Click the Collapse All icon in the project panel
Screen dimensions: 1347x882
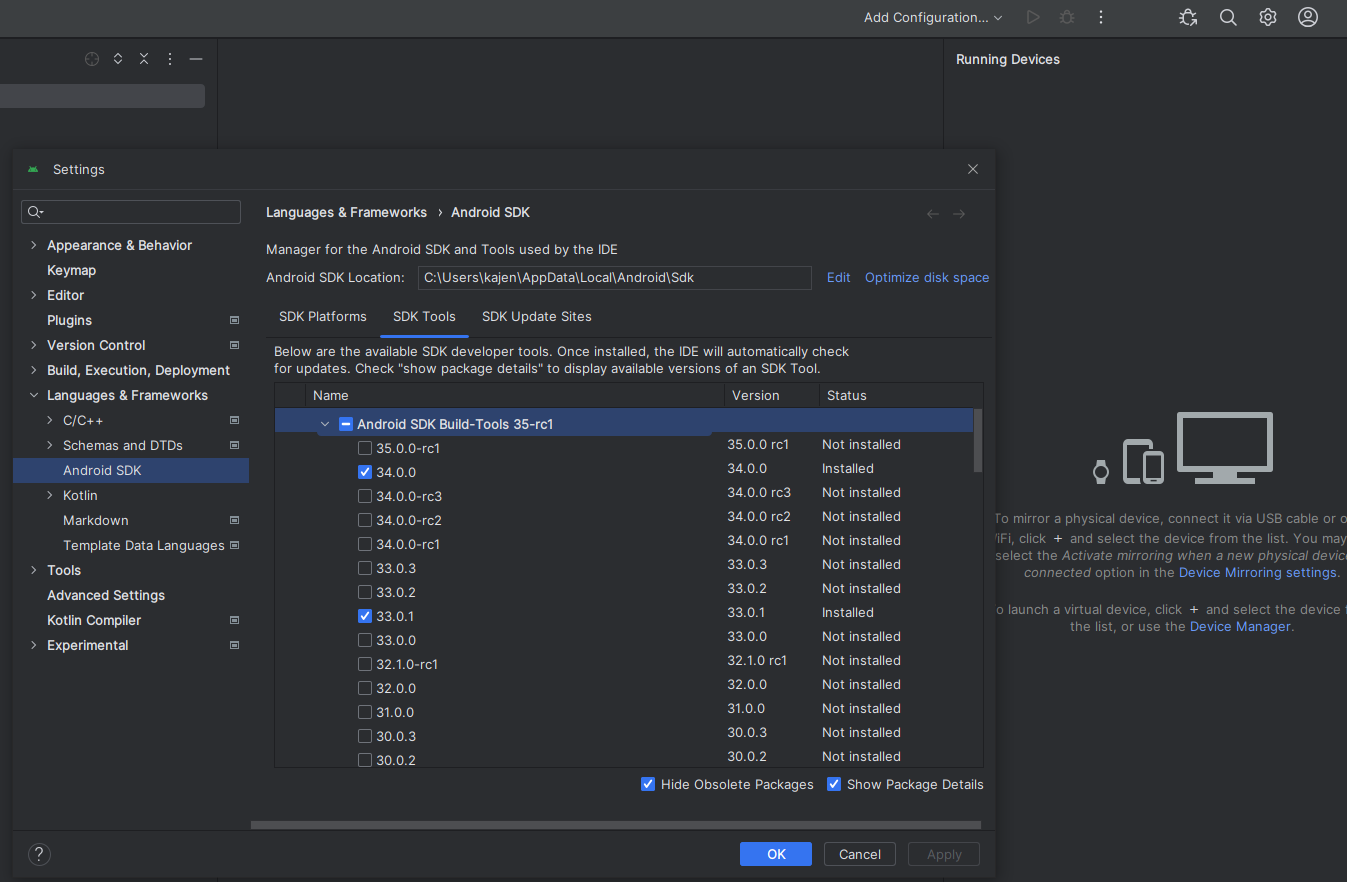click(x=144, y=59)
